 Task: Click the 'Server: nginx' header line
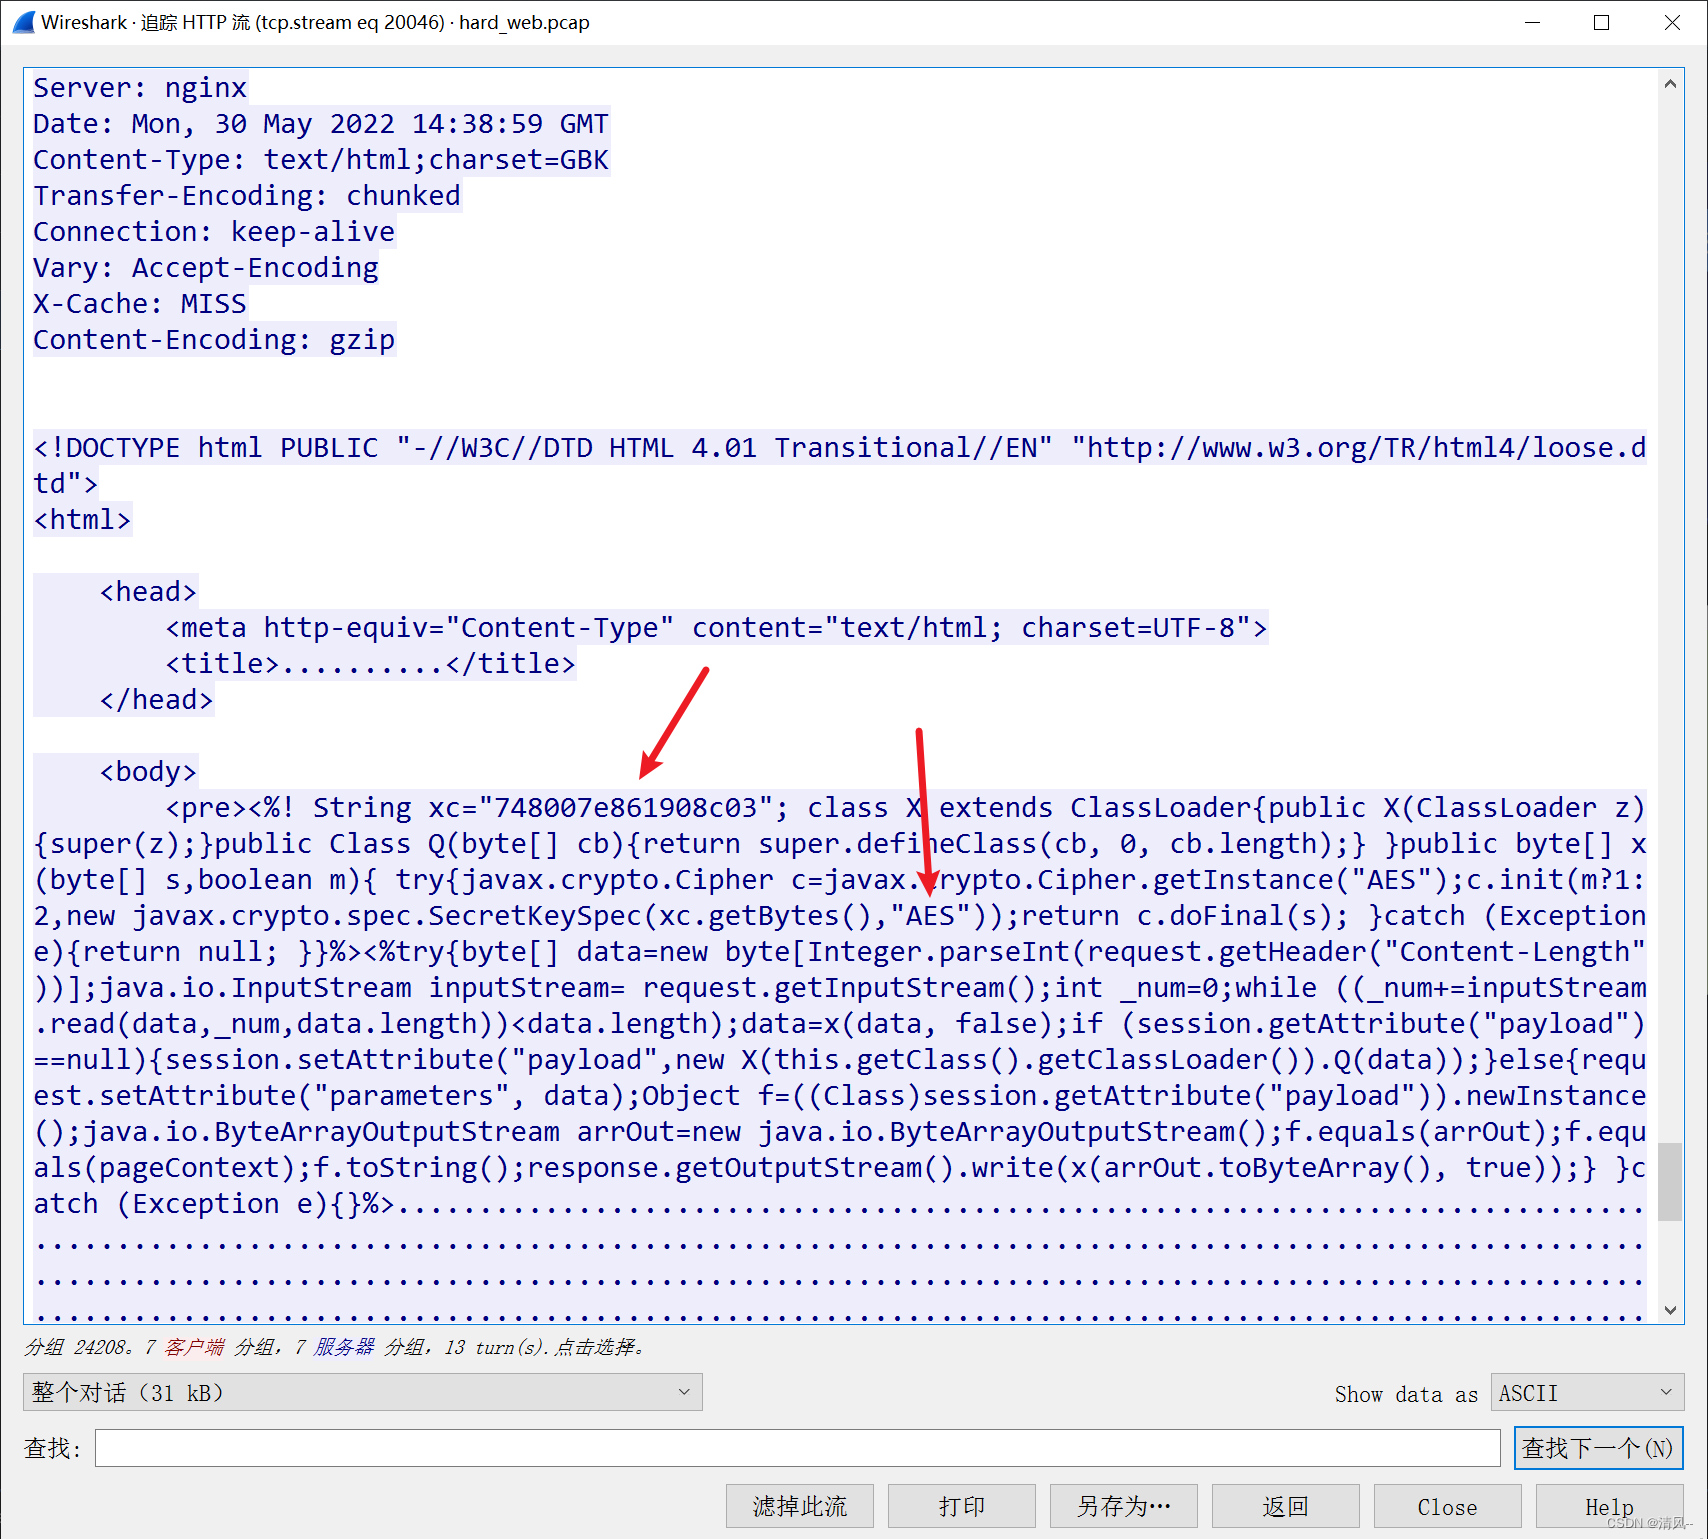pyautogui.click(x=140, y=88)
